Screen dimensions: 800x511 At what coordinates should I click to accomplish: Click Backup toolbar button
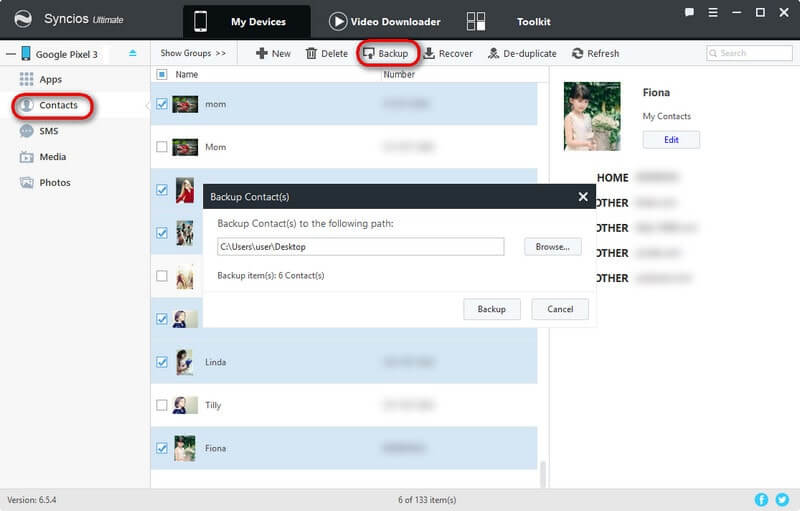click(386, 53)
